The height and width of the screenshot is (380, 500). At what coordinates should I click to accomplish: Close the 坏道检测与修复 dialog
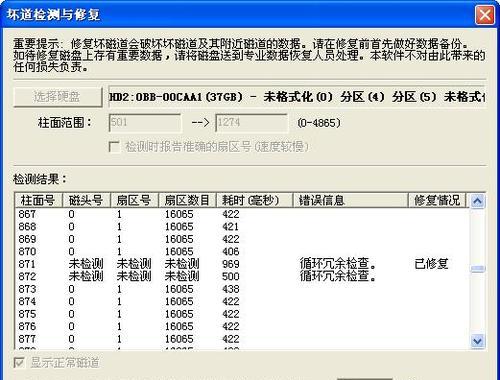click(x=484, y=15)
